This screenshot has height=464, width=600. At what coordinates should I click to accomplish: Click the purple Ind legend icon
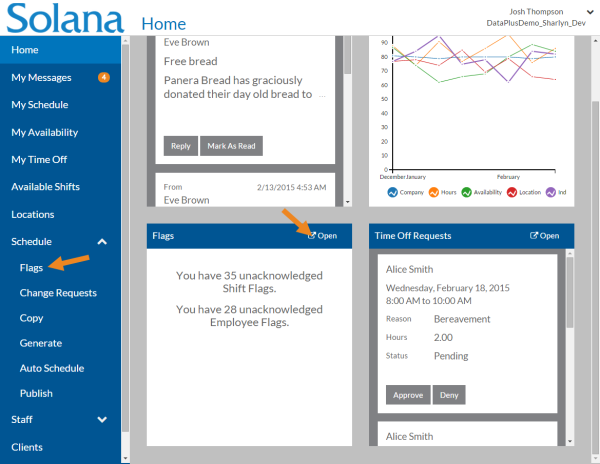[x=549, y=192]
